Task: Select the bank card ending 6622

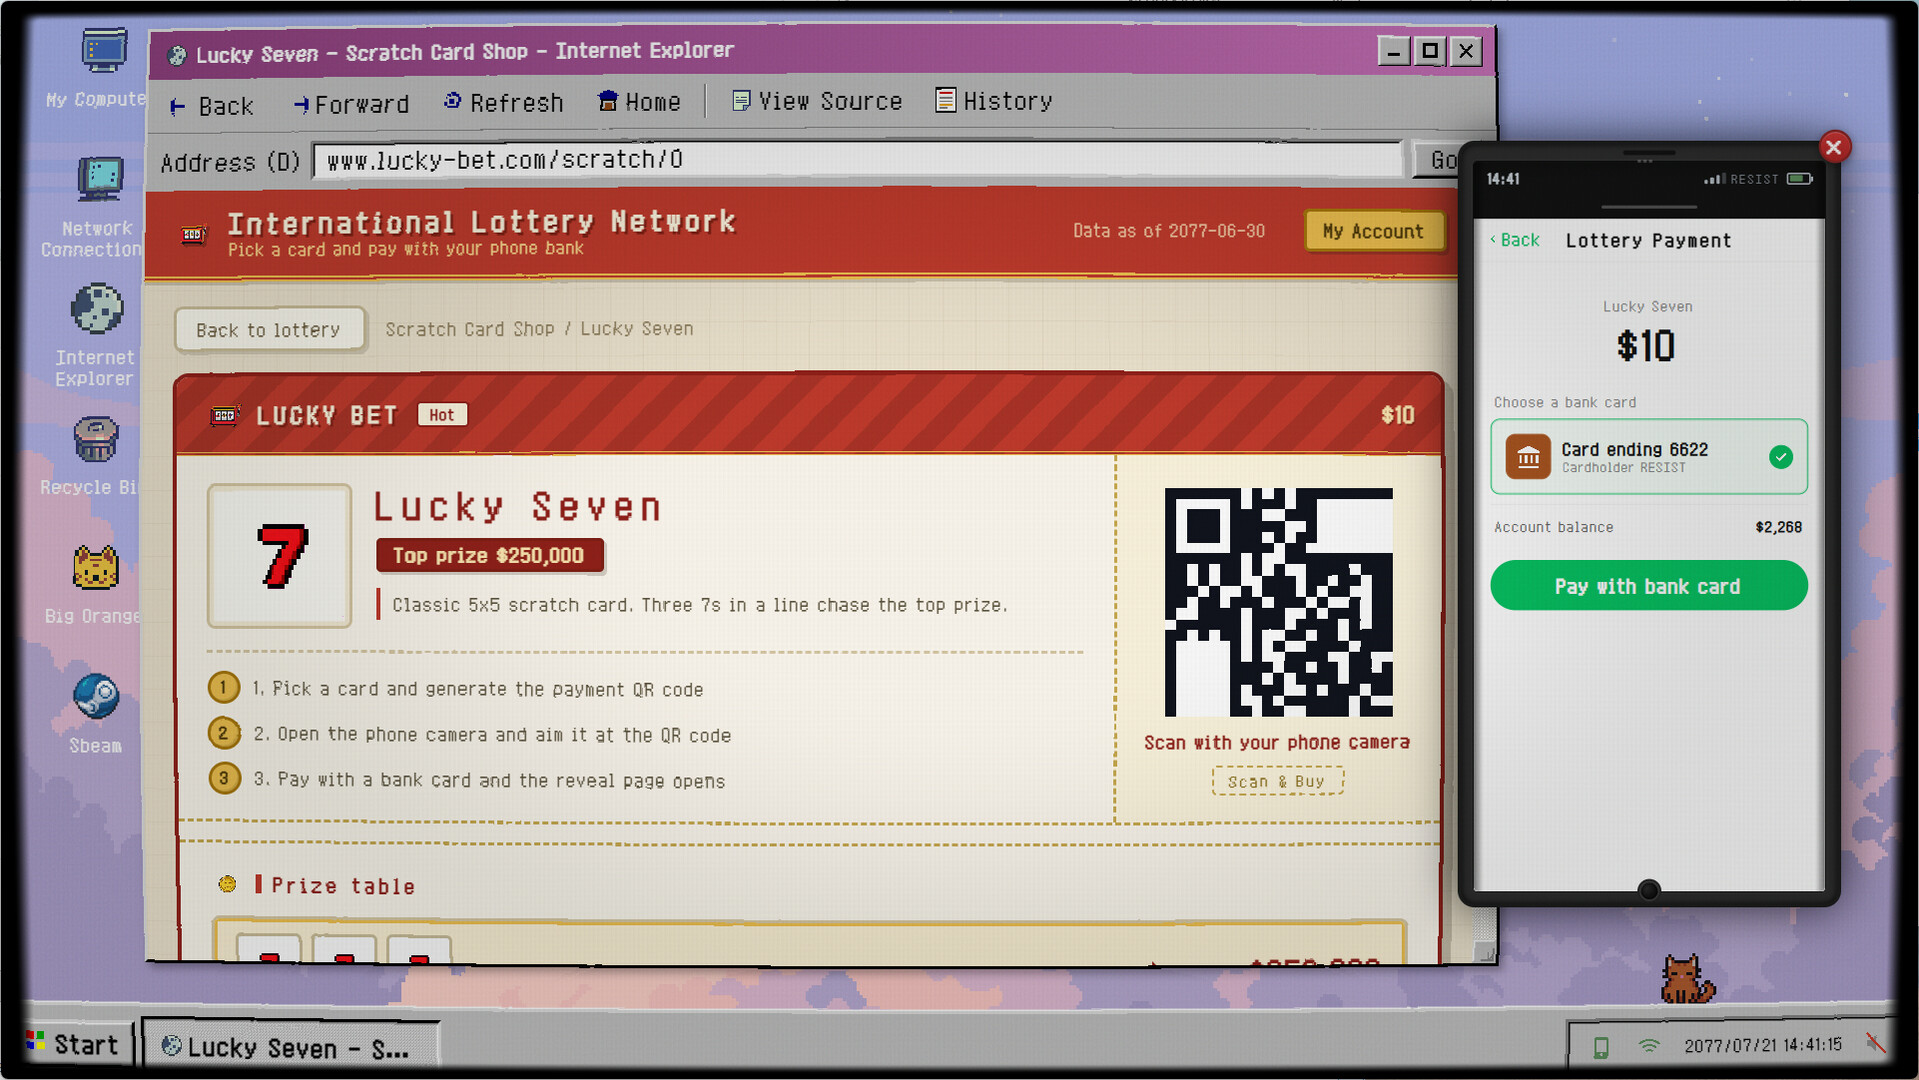Action: [x=1648, y=457]
